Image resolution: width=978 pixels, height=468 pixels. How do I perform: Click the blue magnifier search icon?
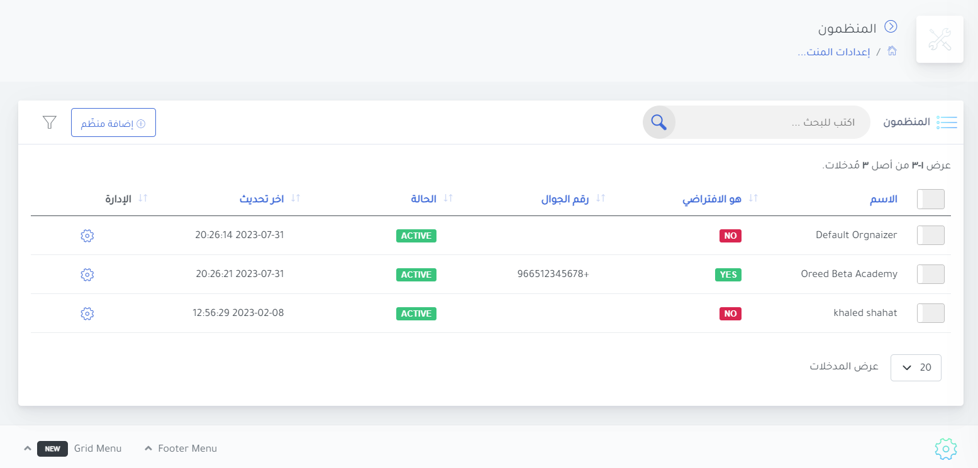[x=659, y=122]
